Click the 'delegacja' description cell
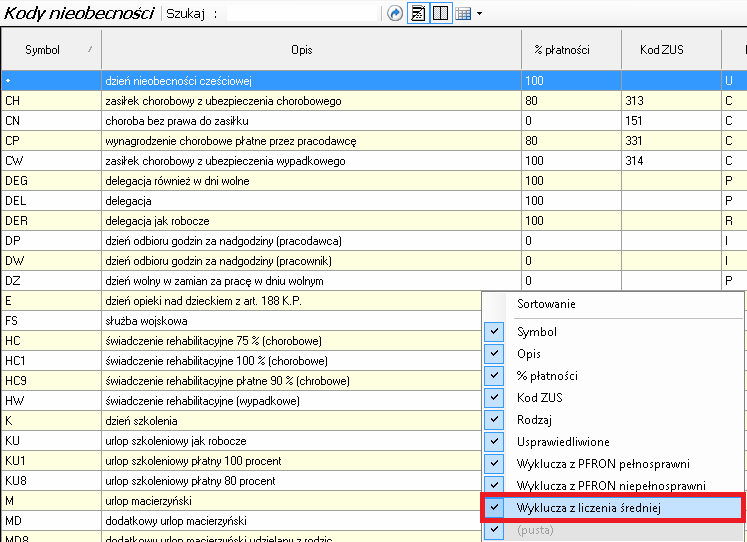The width and height of the screenshot is (747, 542). pyautogui.click(x=312, y=201)
